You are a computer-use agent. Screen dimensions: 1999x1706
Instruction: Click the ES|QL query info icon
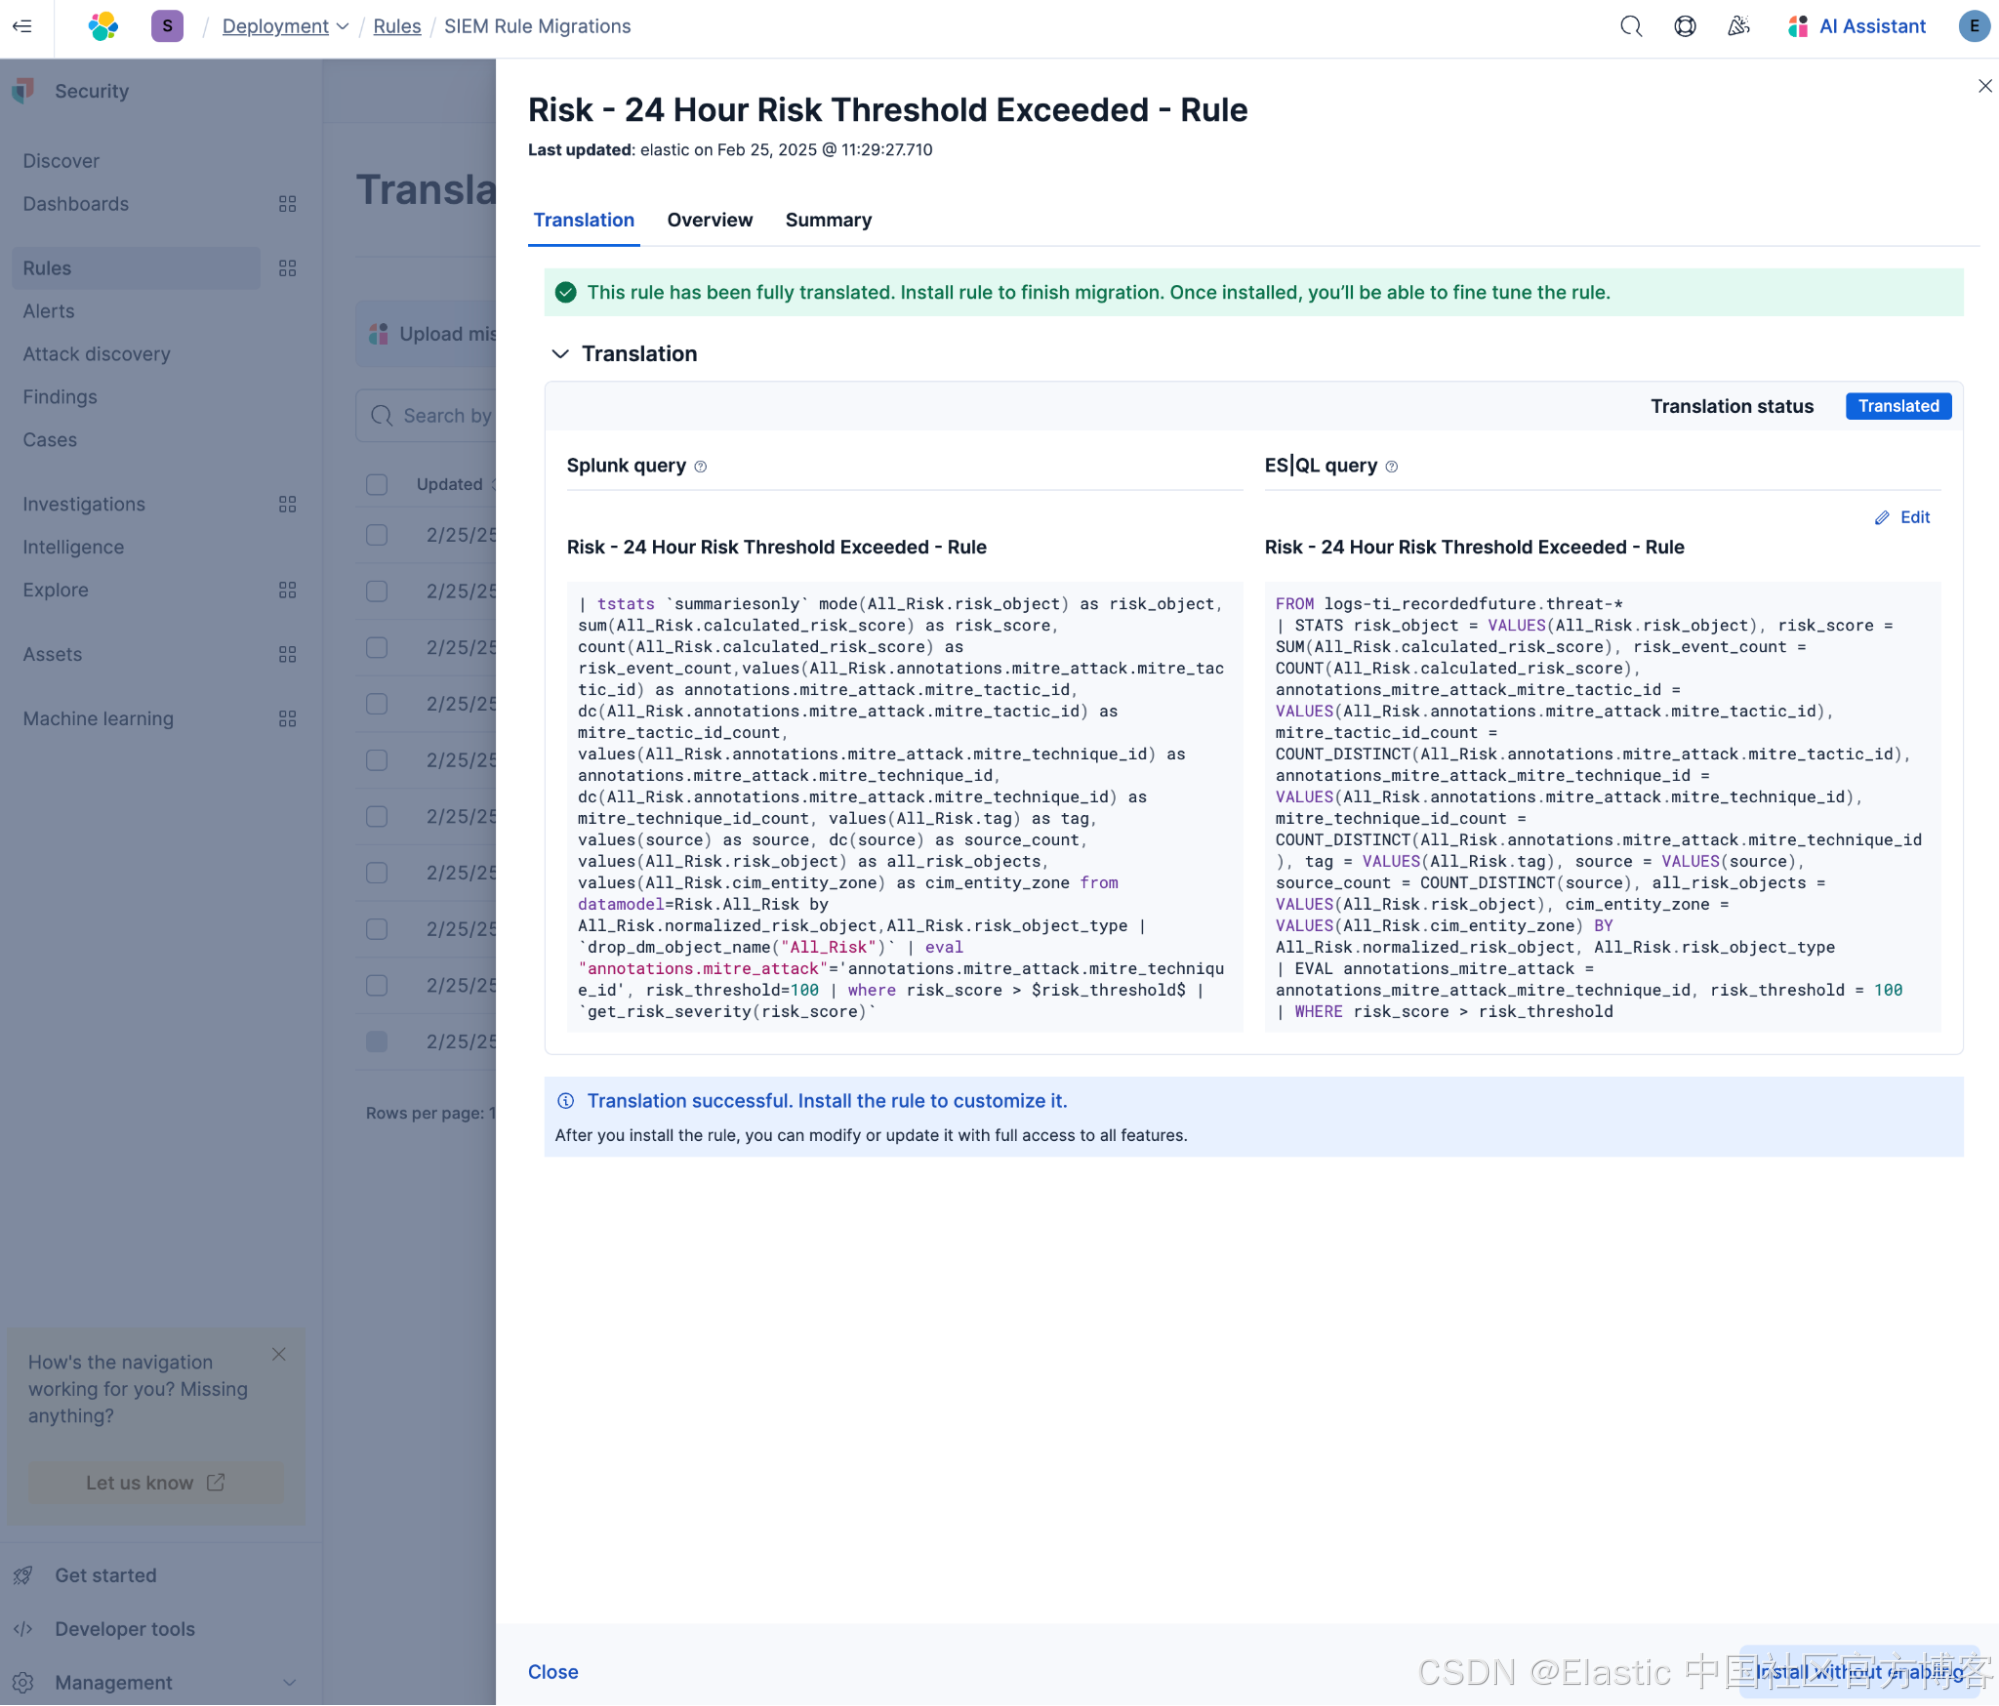click(x=1391, y=466)
